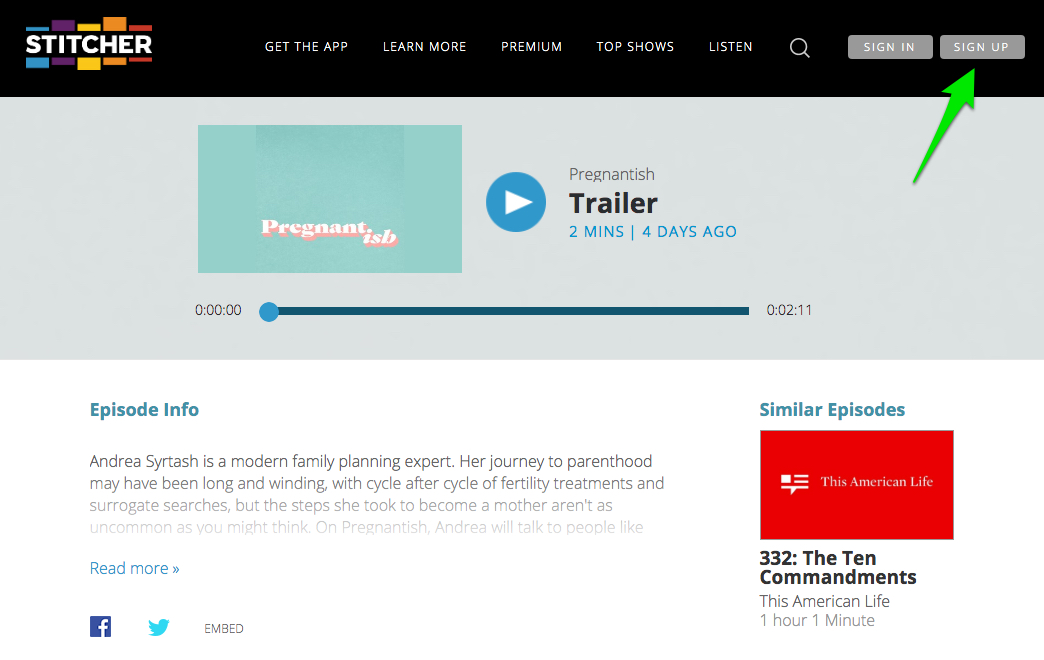Viewport: 1044px width, 660px height.
Task: Open the Pregnantish show link
Action: tap(611, 174)
